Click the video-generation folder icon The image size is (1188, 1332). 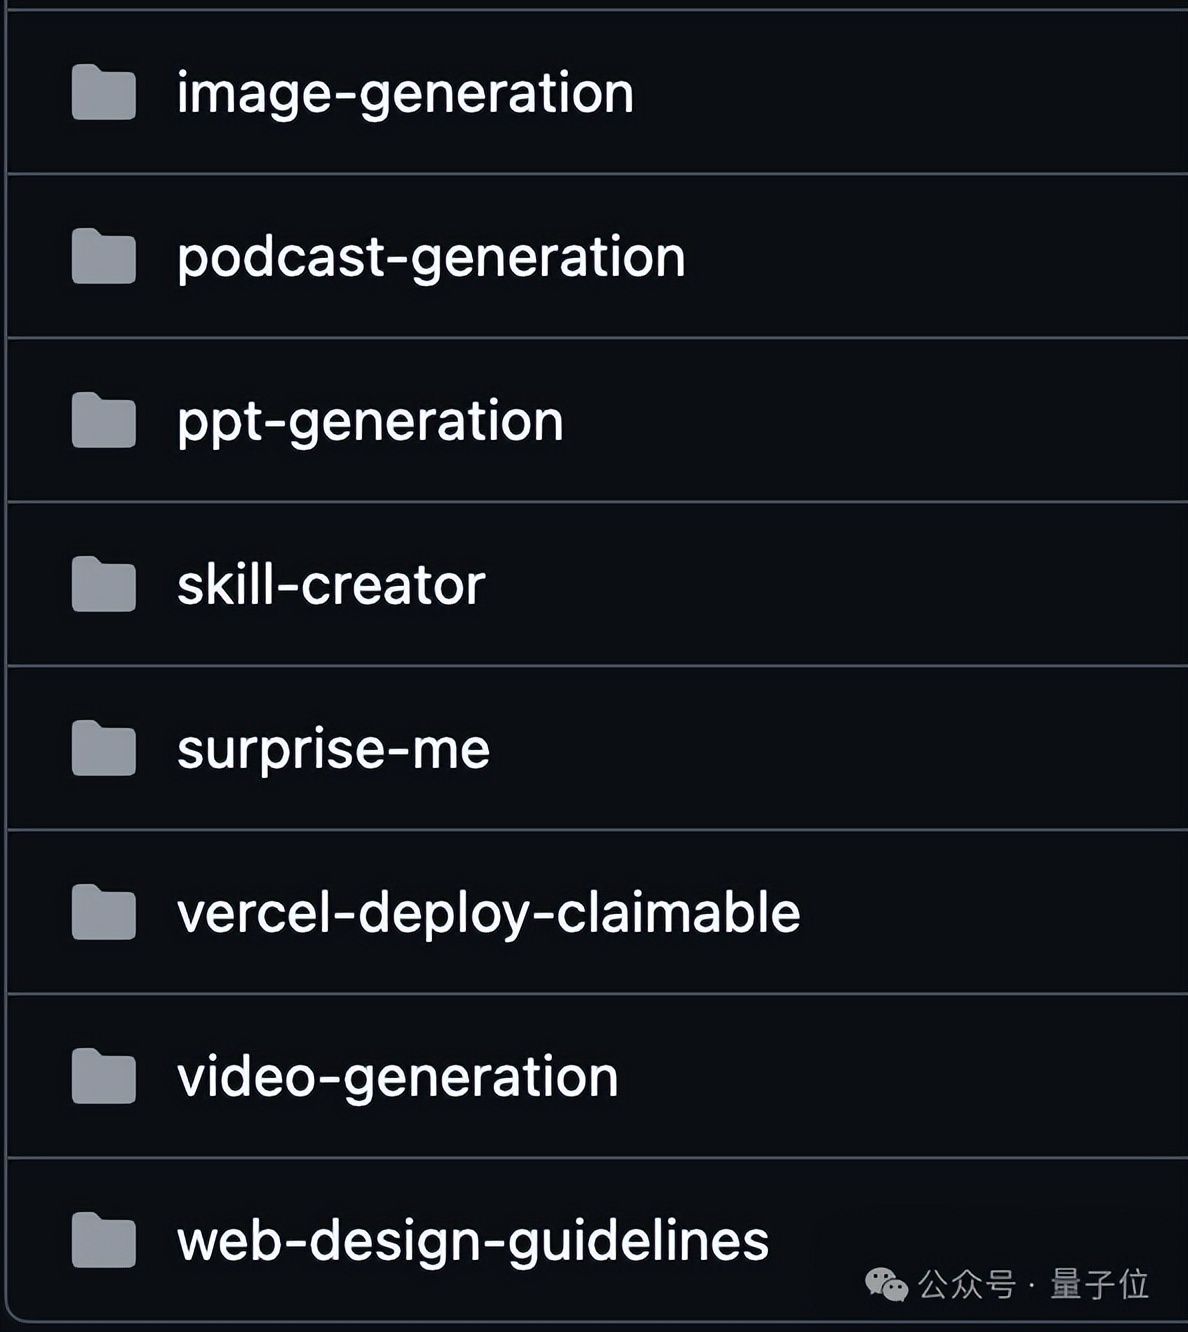(x=104, y=1077)
